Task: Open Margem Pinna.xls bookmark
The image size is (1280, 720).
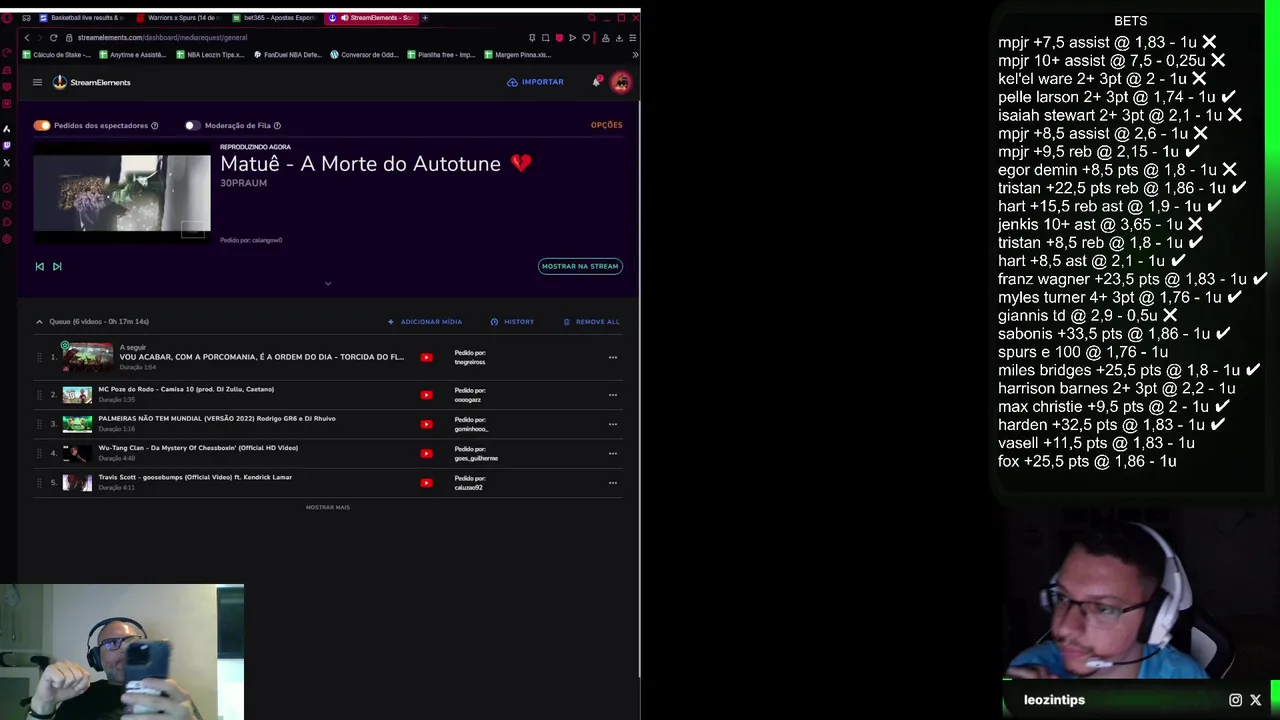Action: [518, 55]
